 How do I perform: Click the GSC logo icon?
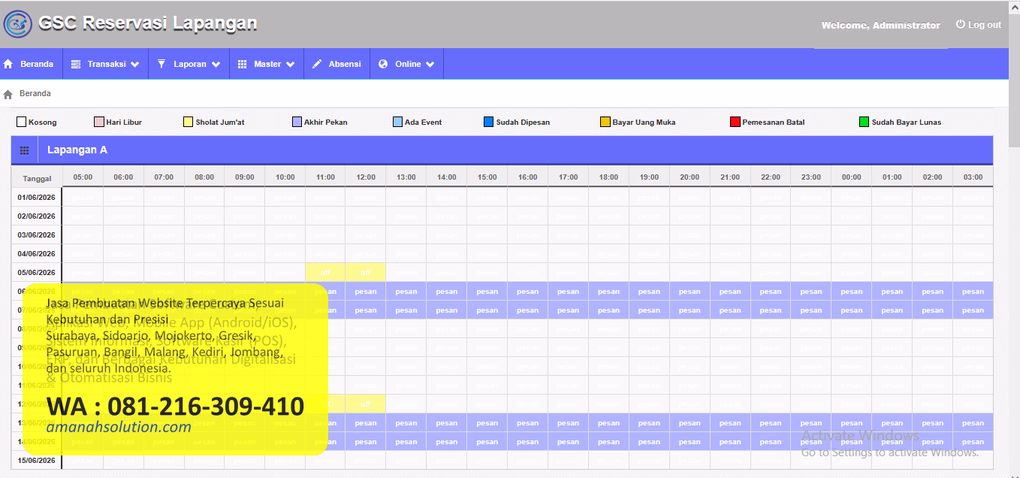[18, 25]
